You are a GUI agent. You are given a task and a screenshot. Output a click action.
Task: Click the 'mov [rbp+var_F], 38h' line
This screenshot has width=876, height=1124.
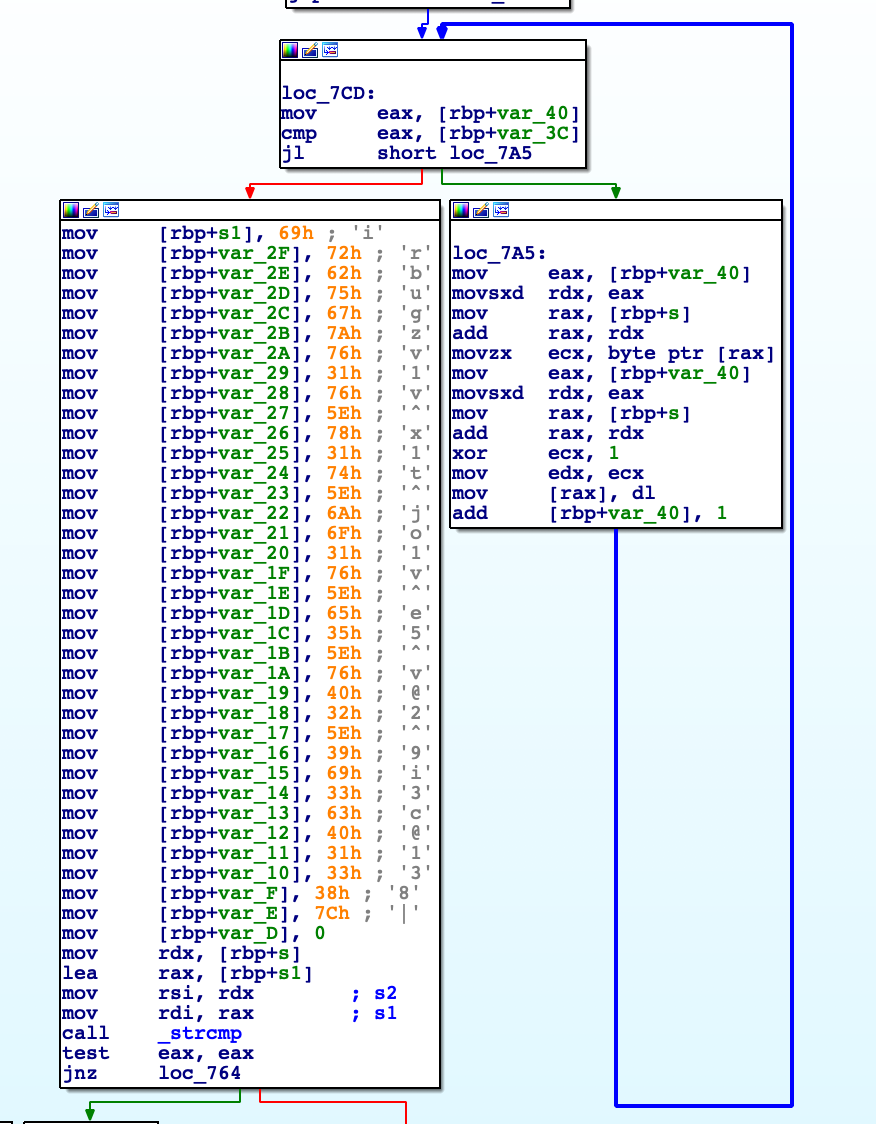(241, 893)
